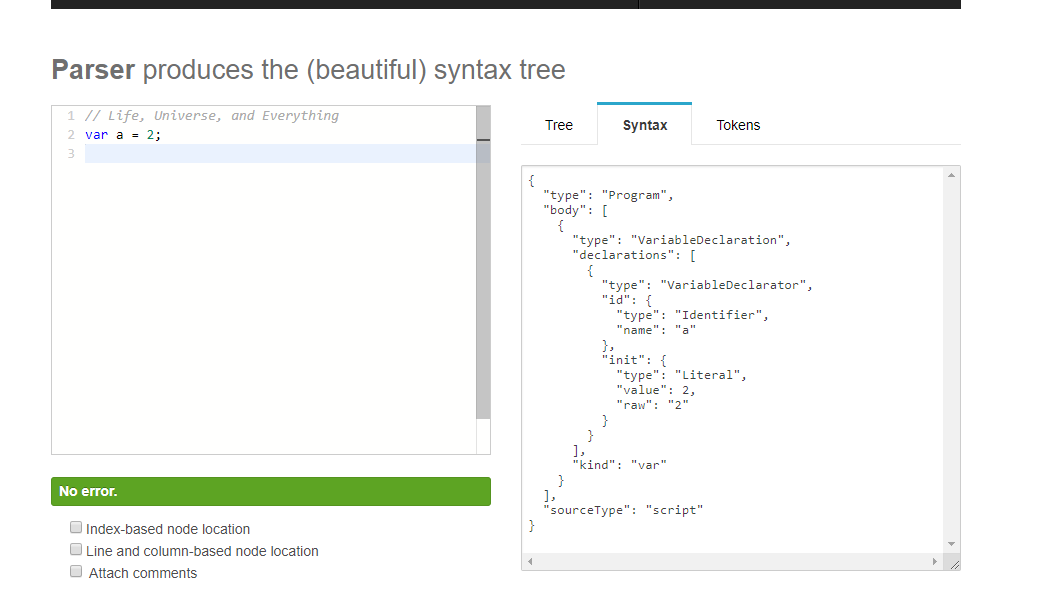Toggle Line and column-based node location

(x=76, y=549)
